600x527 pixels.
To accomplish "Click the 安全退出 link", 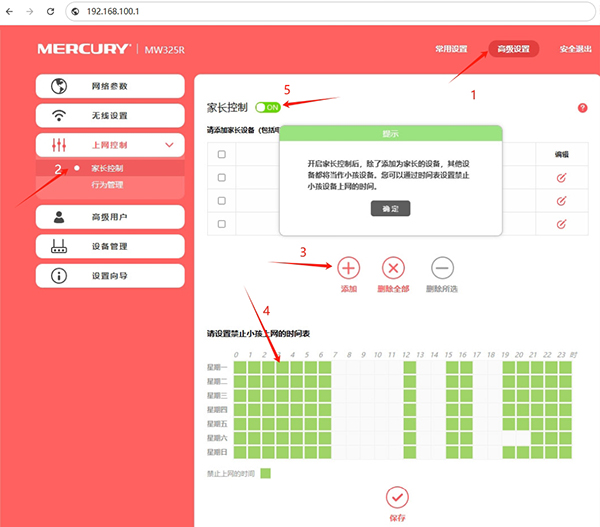I will [x=576, y=48].
